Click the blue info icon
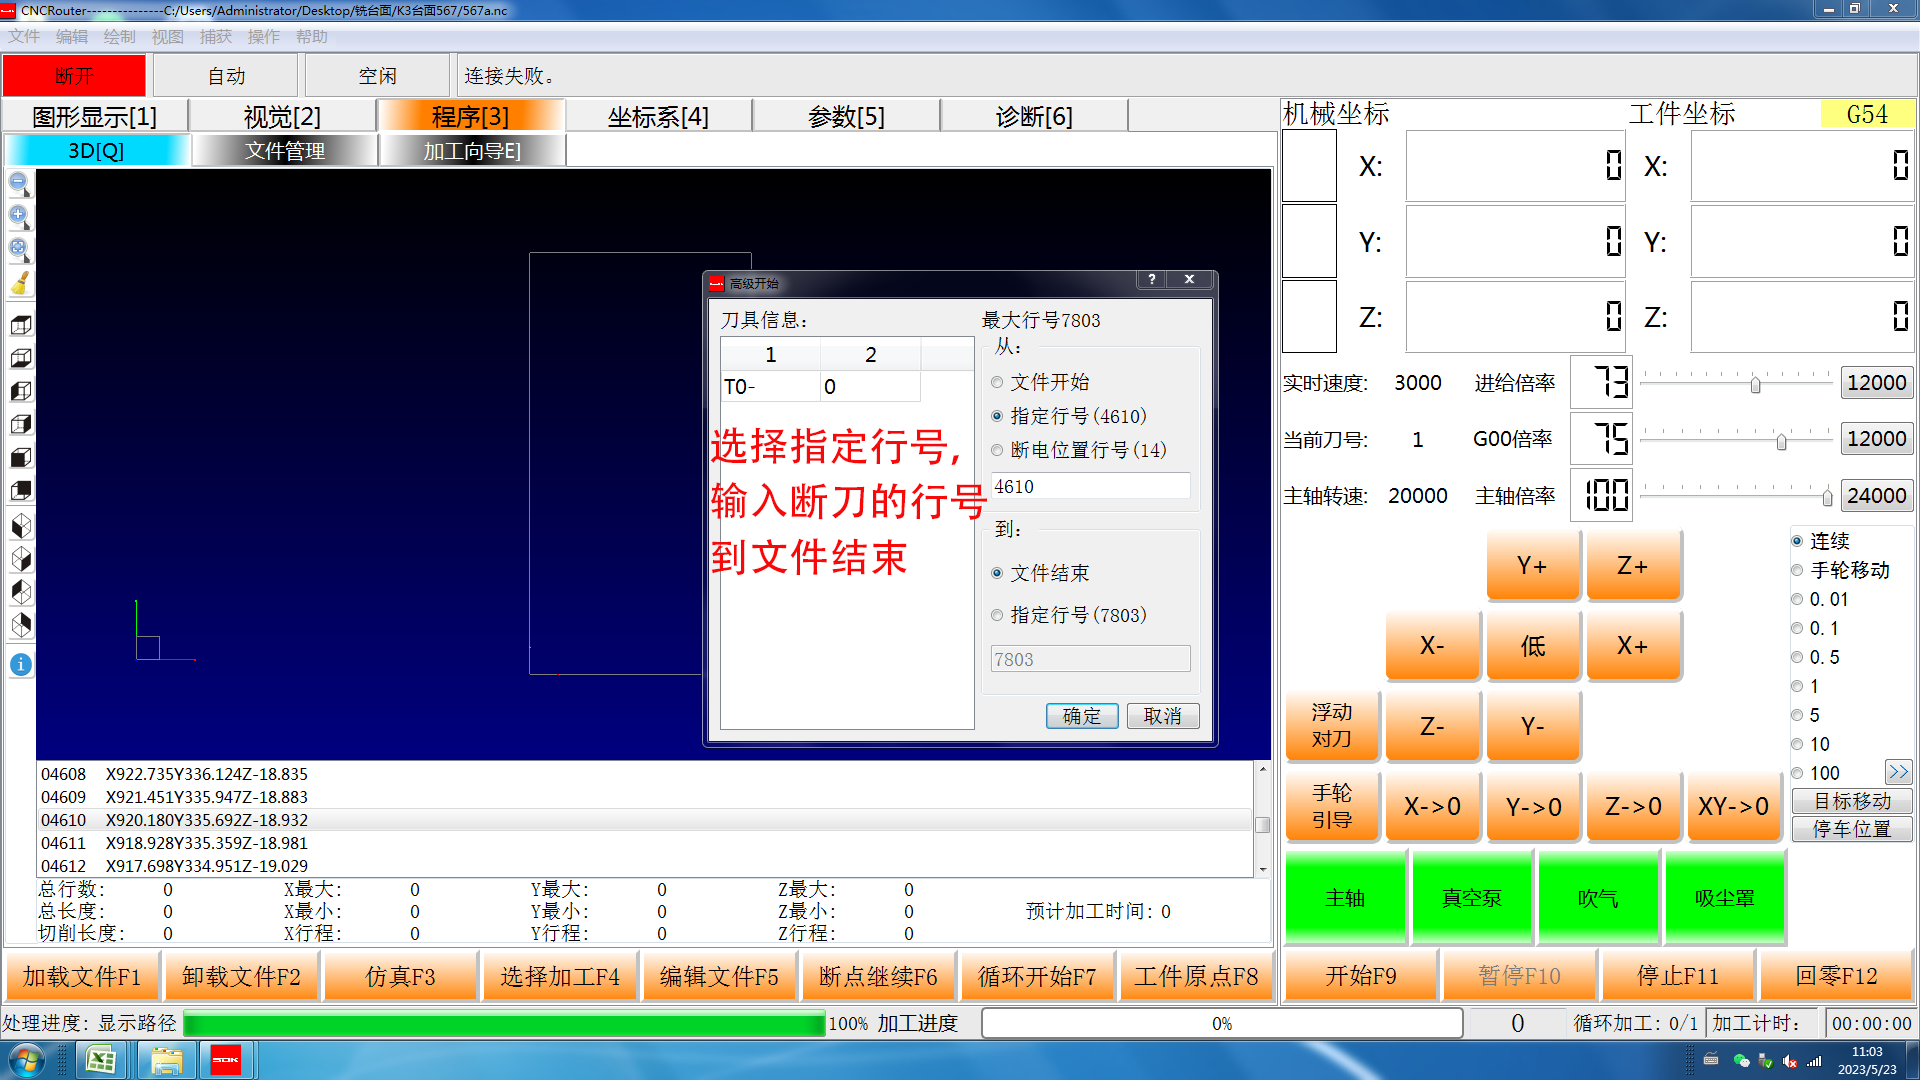This screenshot has height=1080, width=1920. [x=21, y=665]
